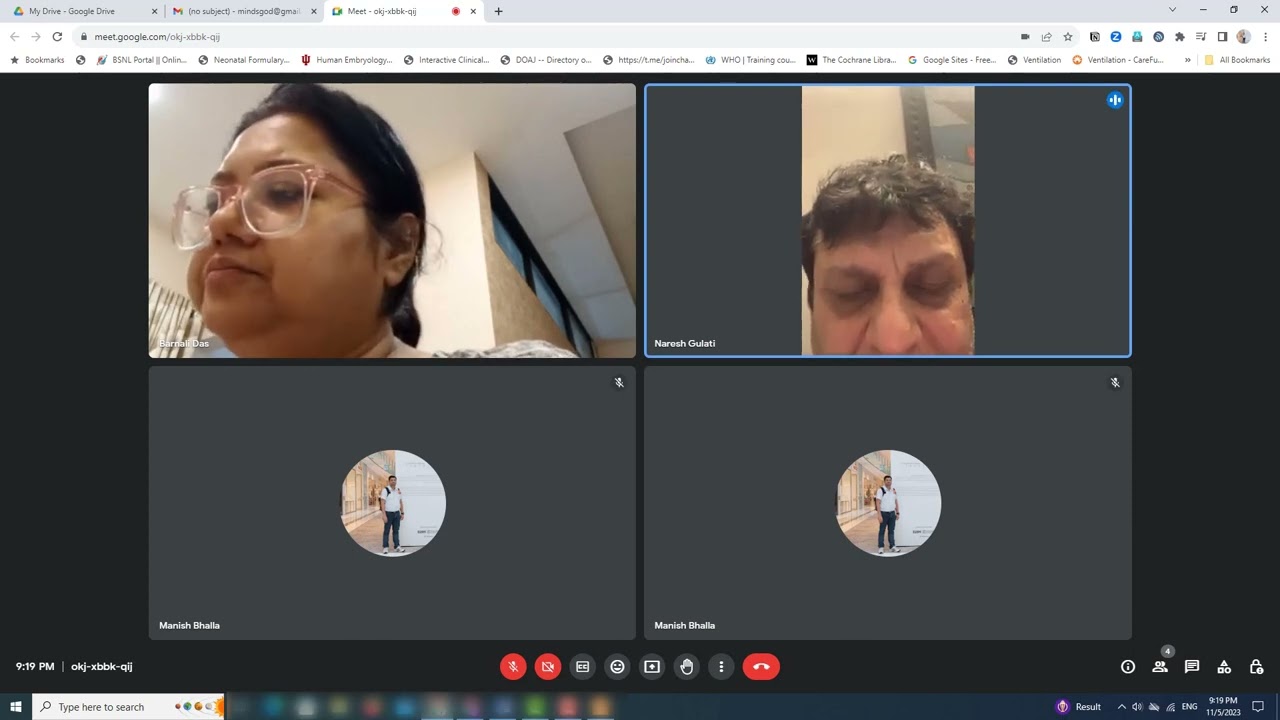Open the Extensions puzzle icon
Screen dimensions: 1280x720
1180,36
